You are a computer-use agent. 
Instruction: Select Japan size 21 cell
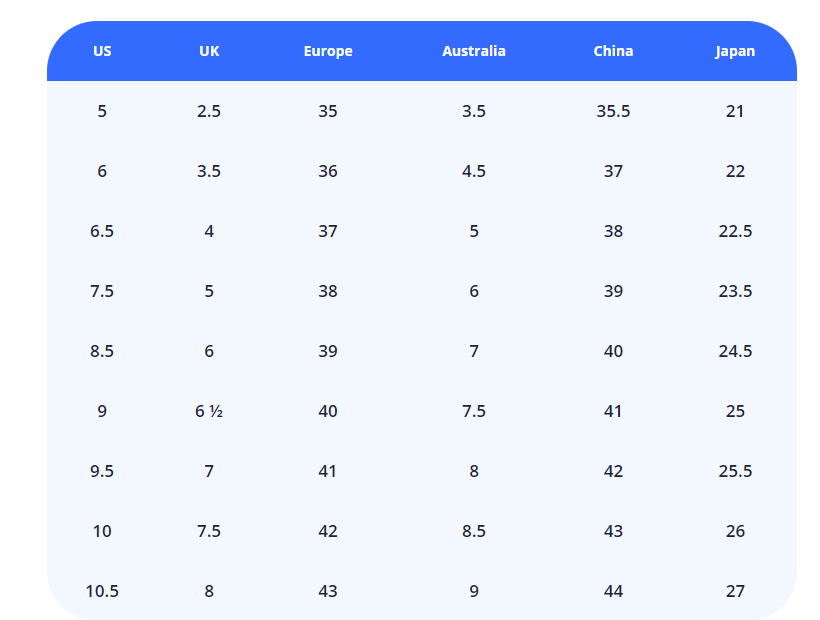tap(735, 111)
